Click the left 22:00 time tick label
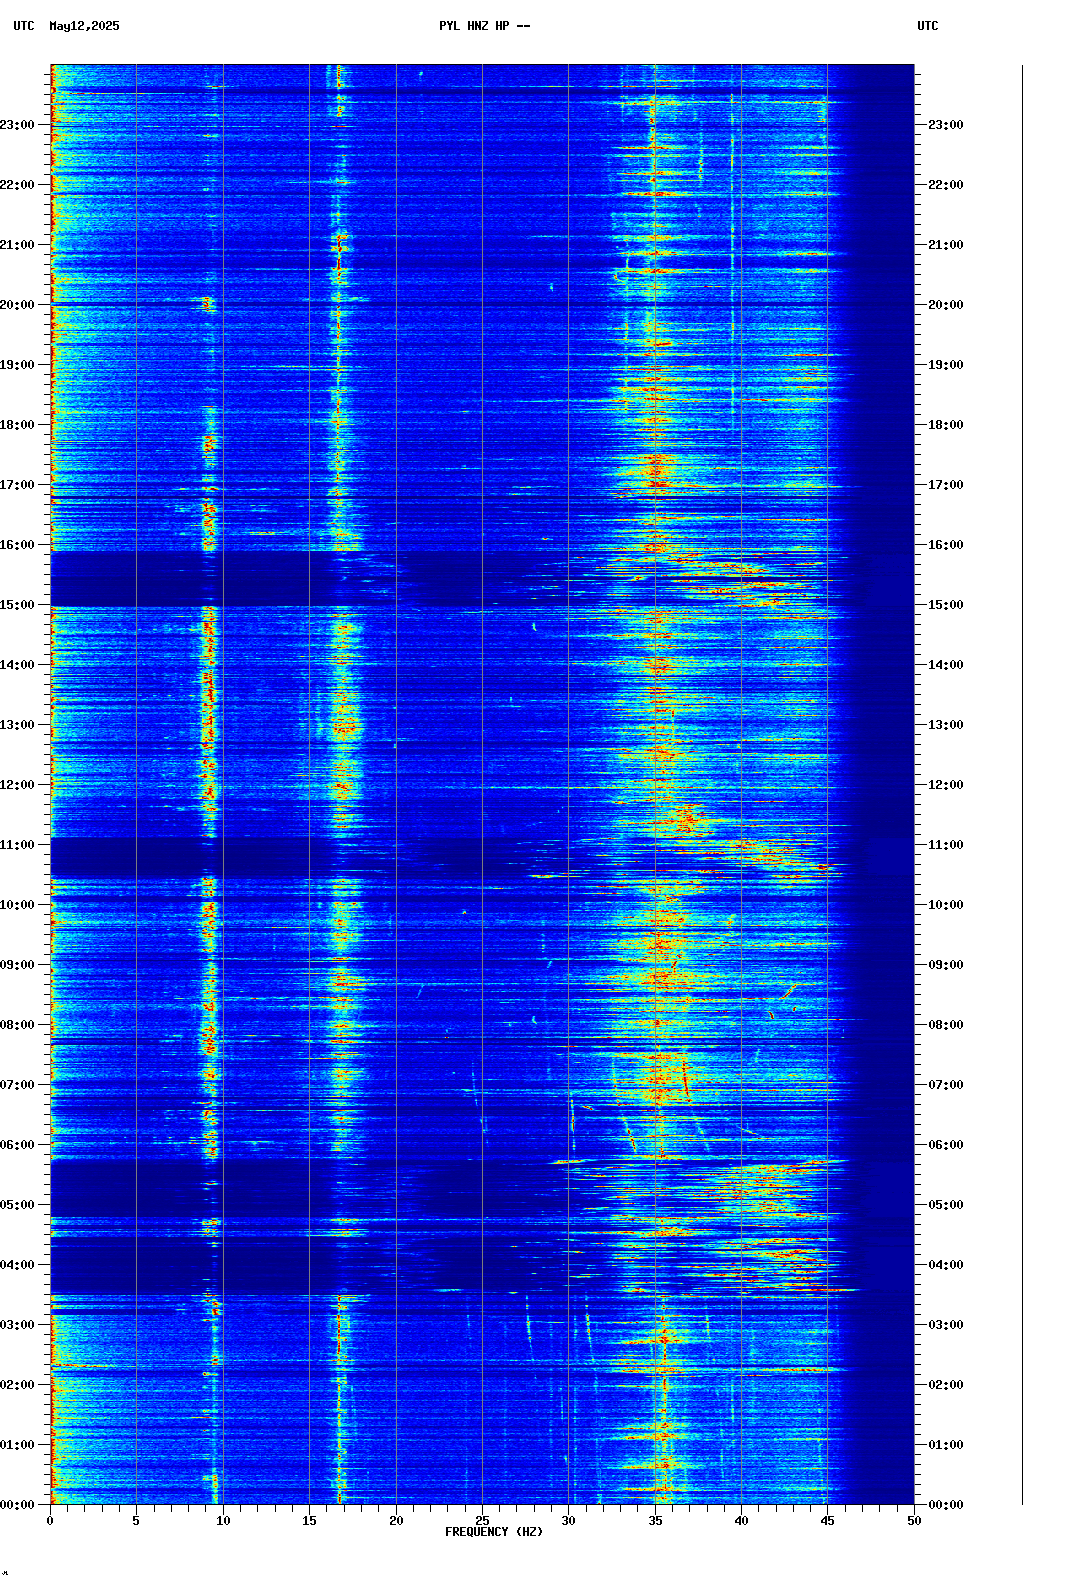 [x=17, y=185]
